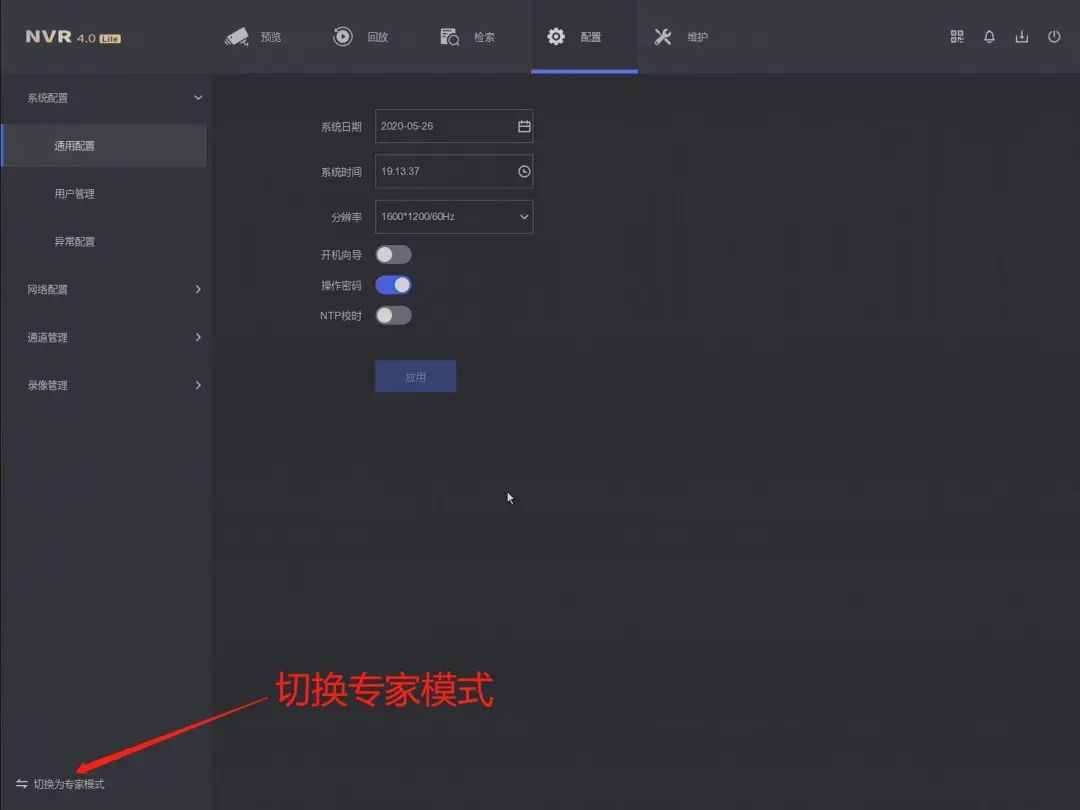Enable the 开机向导 toggle
Image resolution: width=1080 pixels, height=810 pixels.
393,255
